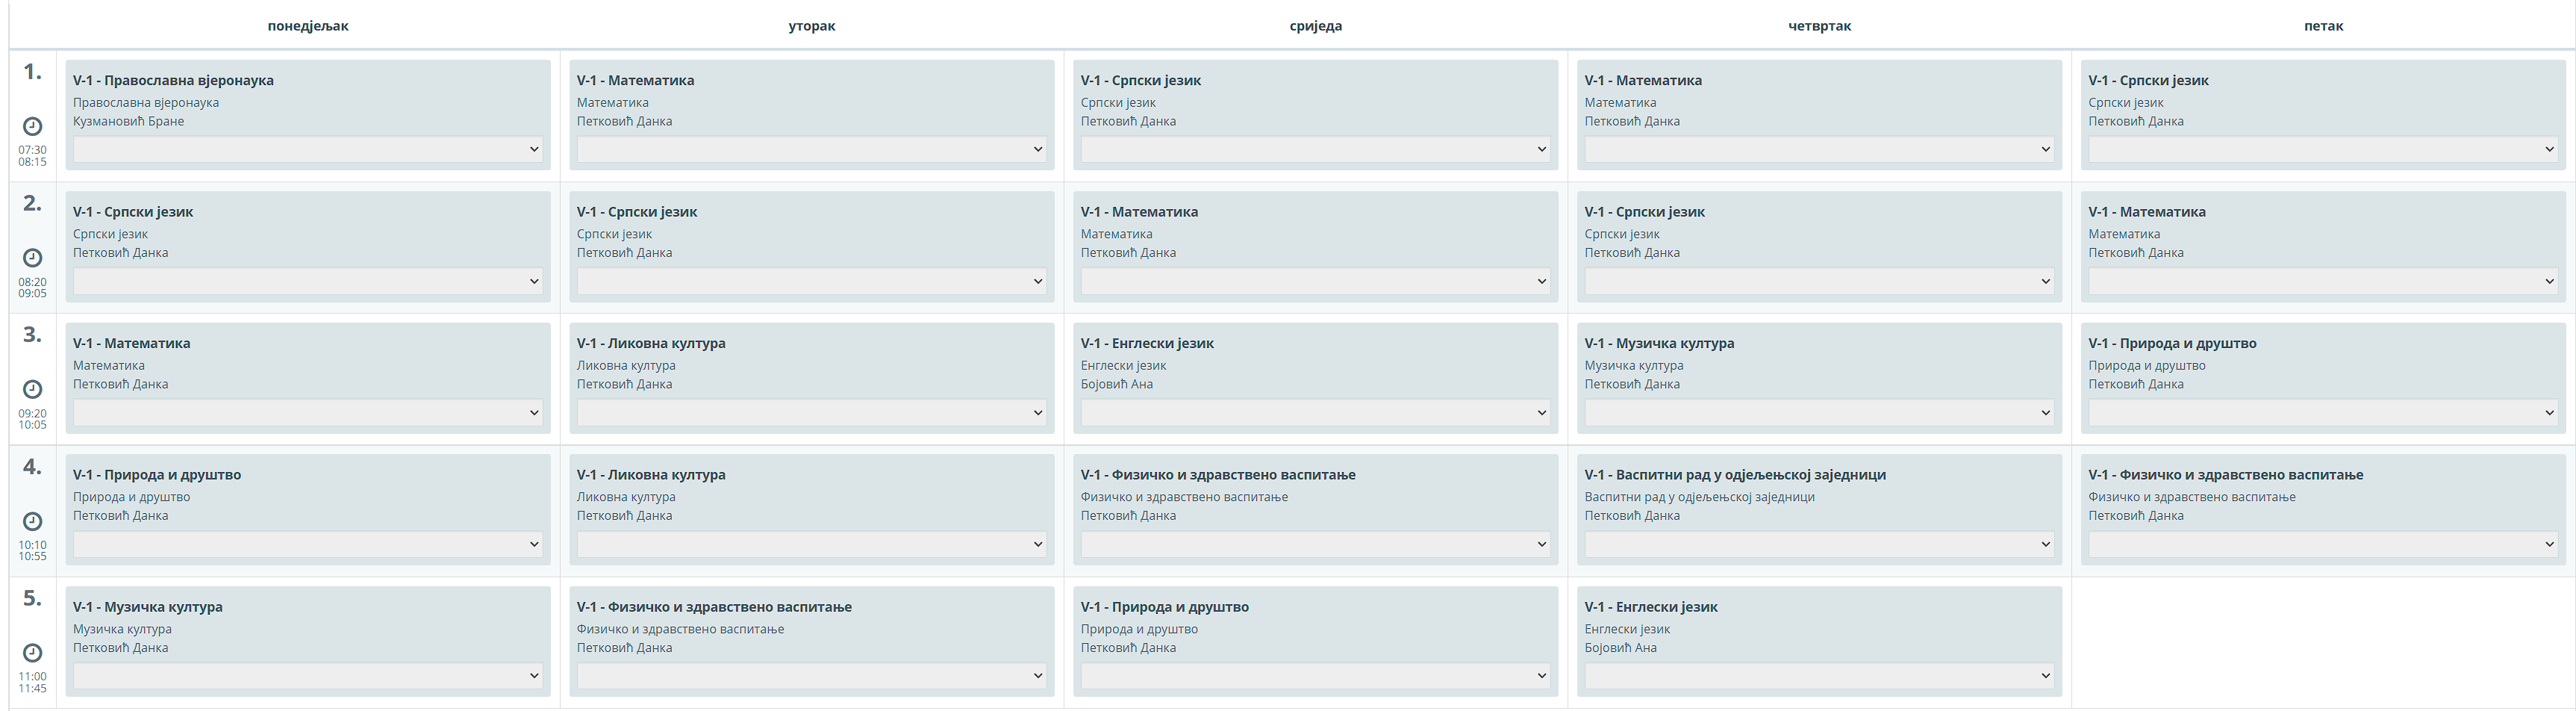Open dropdown for Friday Природа и друштво
Screen dimensions: 2576x711
pyautogui.click(x=2323, y=413)
